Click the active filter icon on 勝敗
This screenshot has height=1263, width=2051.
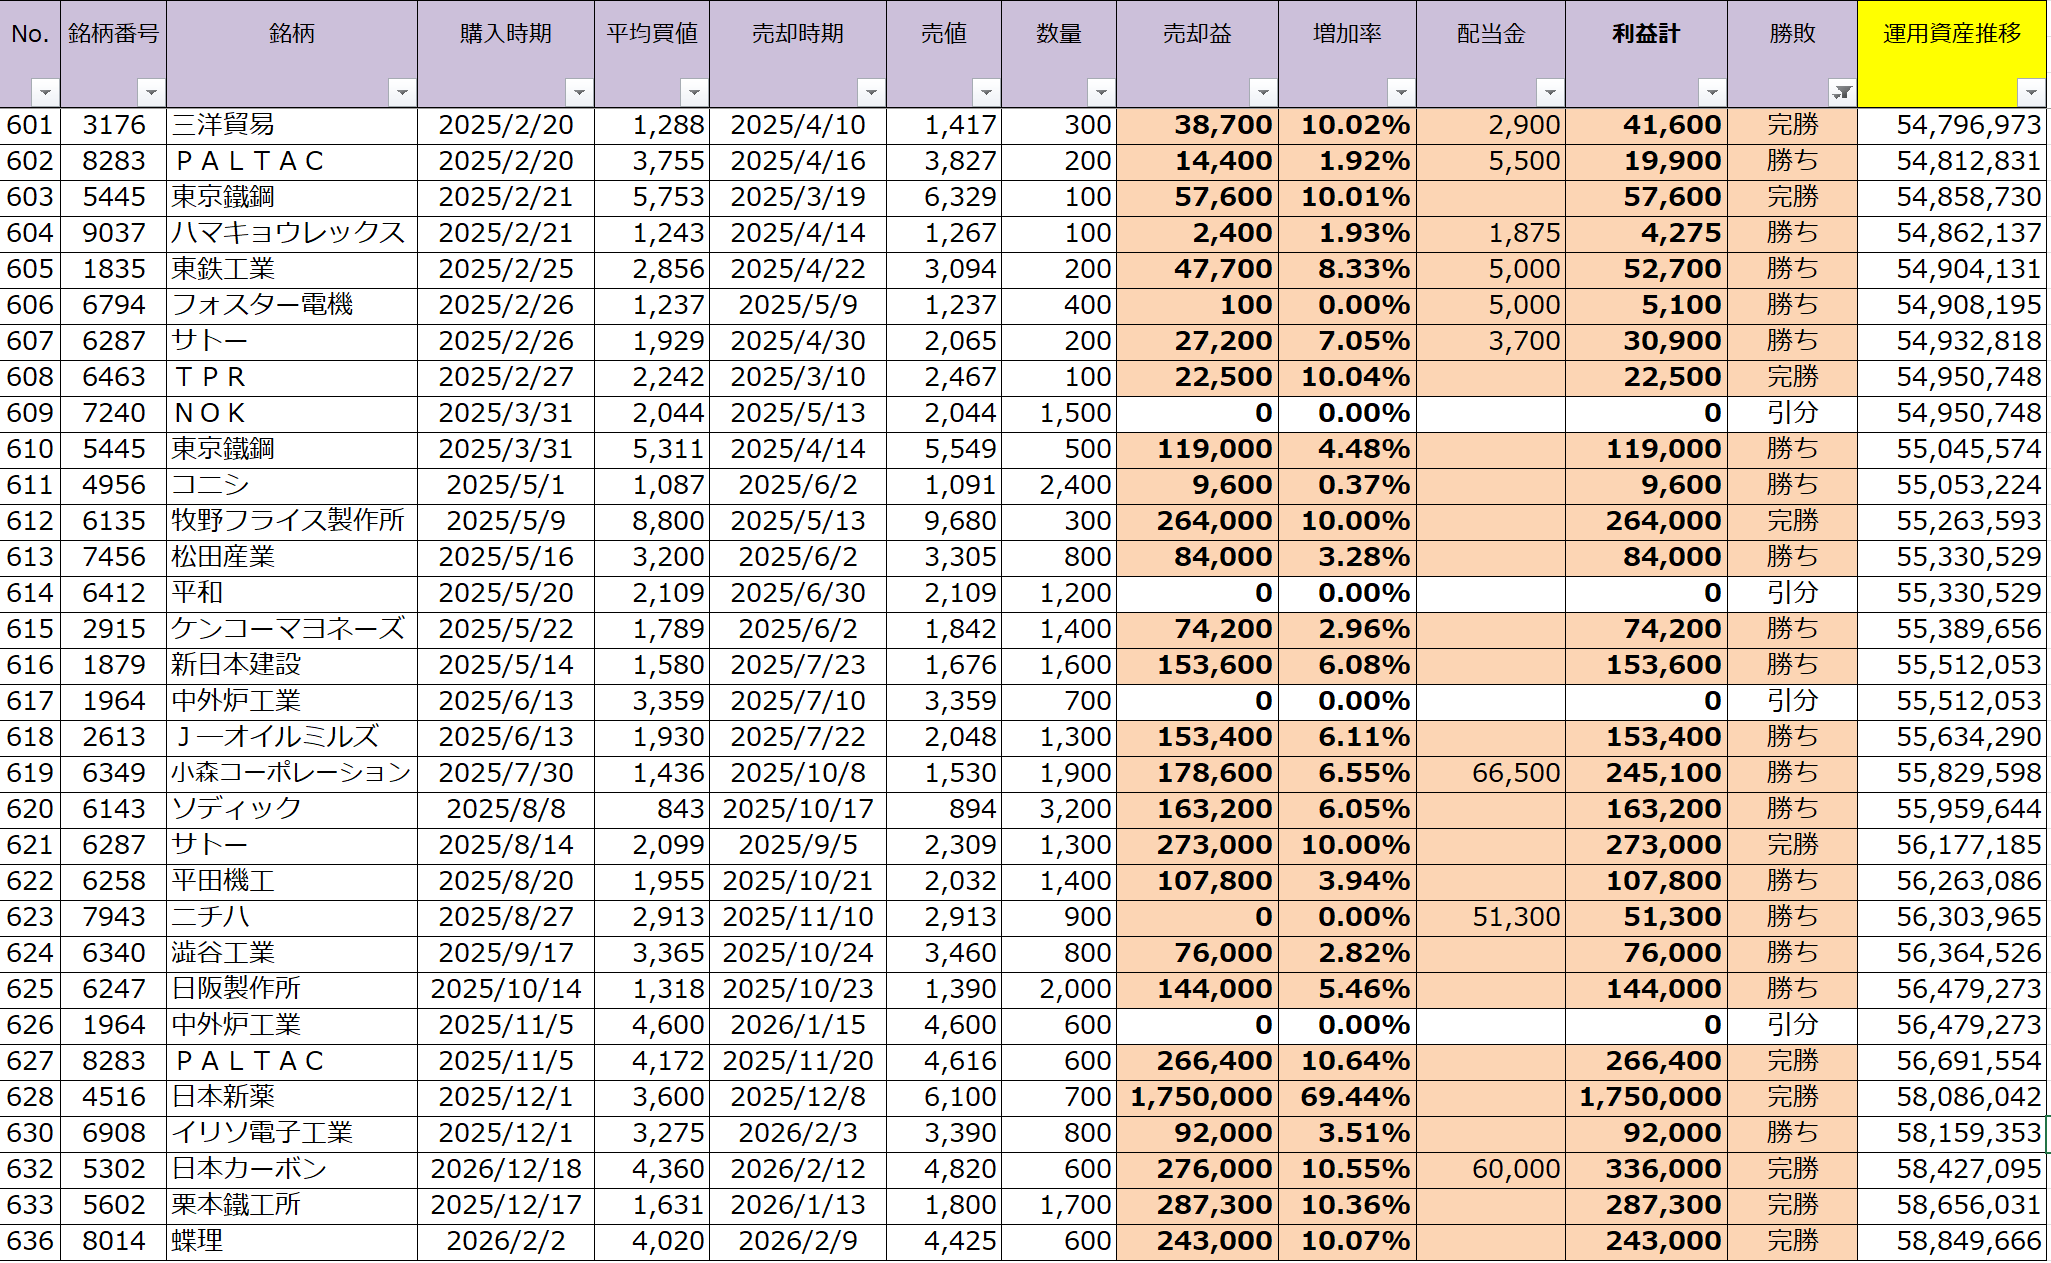[1842, 93]
